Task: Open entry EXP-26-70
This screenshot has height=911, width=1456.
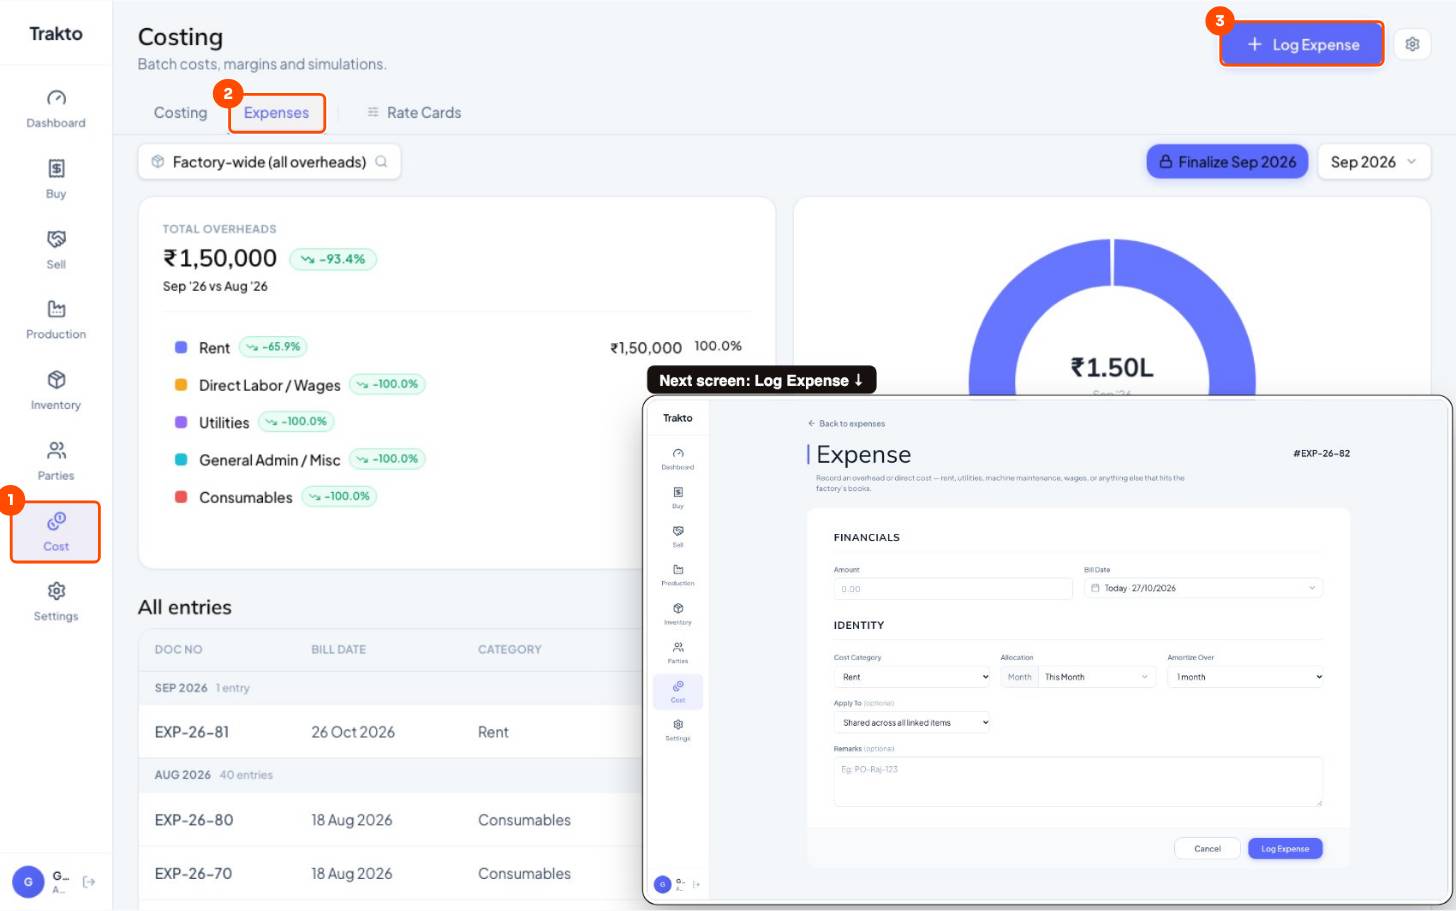Action: tap(193, 874)
